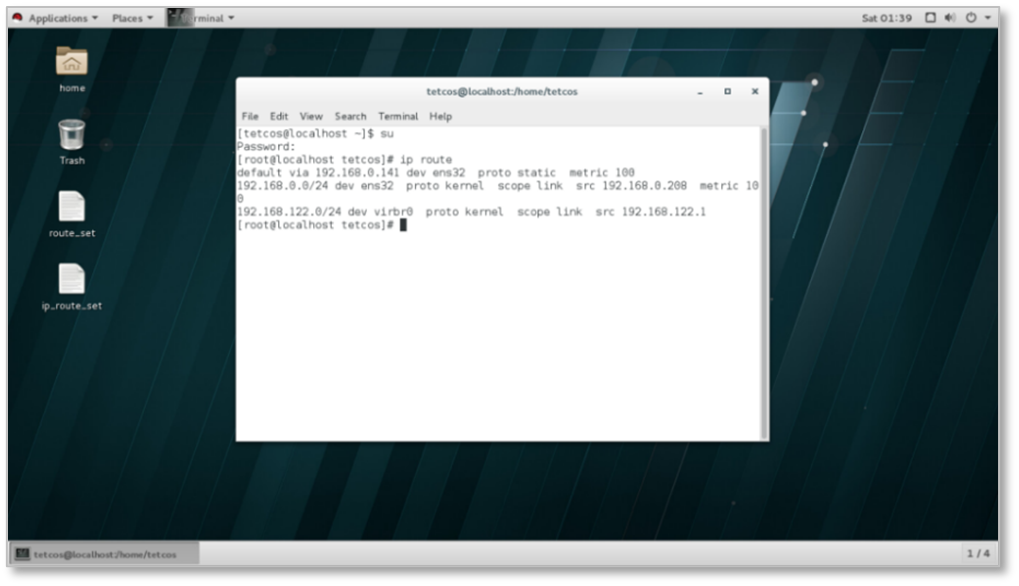Open the Help menu in terminal

coord(441,116)
